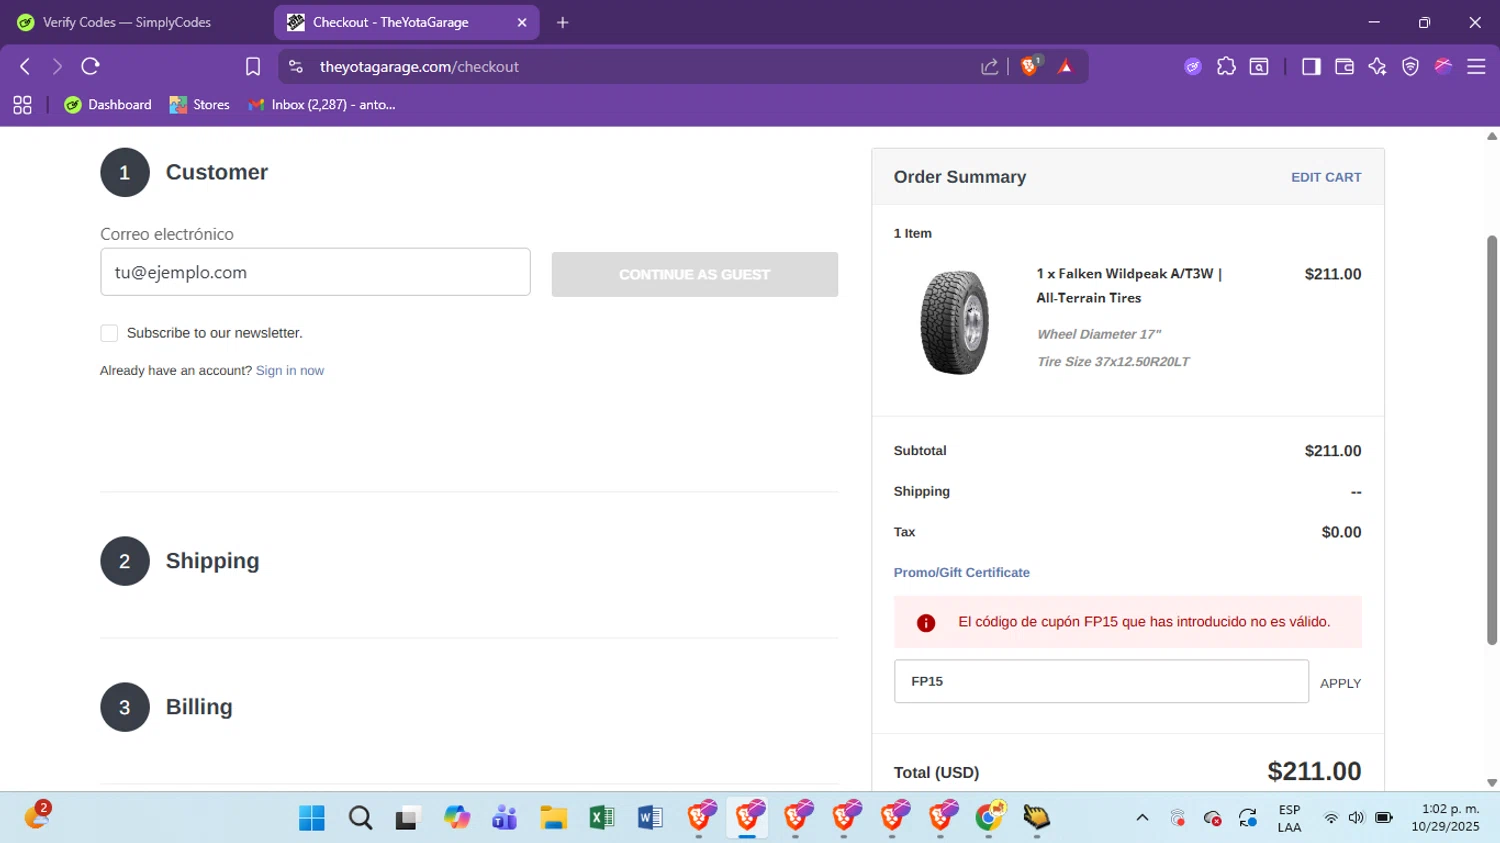The height and width of the screenshot is (843, 1500).
Task: Click Edit Cart in Order Summary
Action: coord(1326,177)
